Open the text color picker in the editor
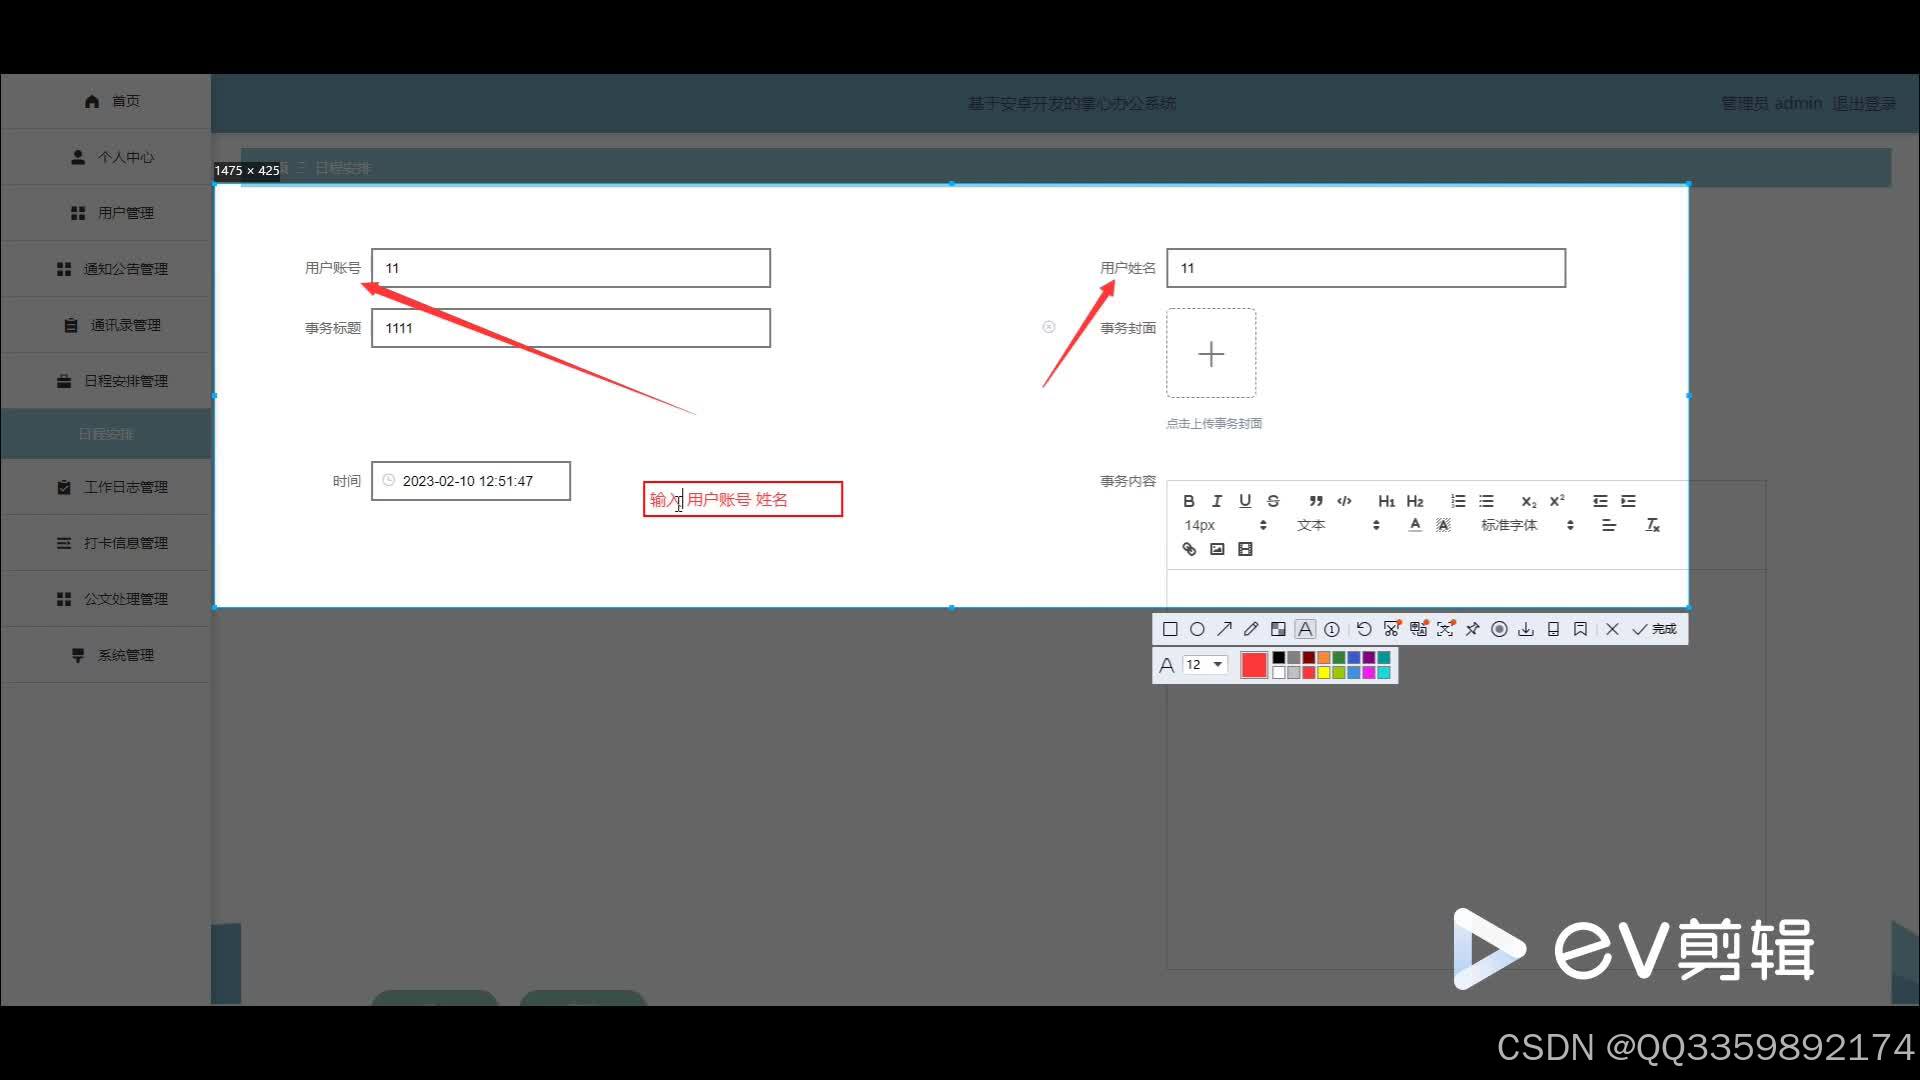The width and height of the screenshot is (1920, 1080). tap(1415, 525)
